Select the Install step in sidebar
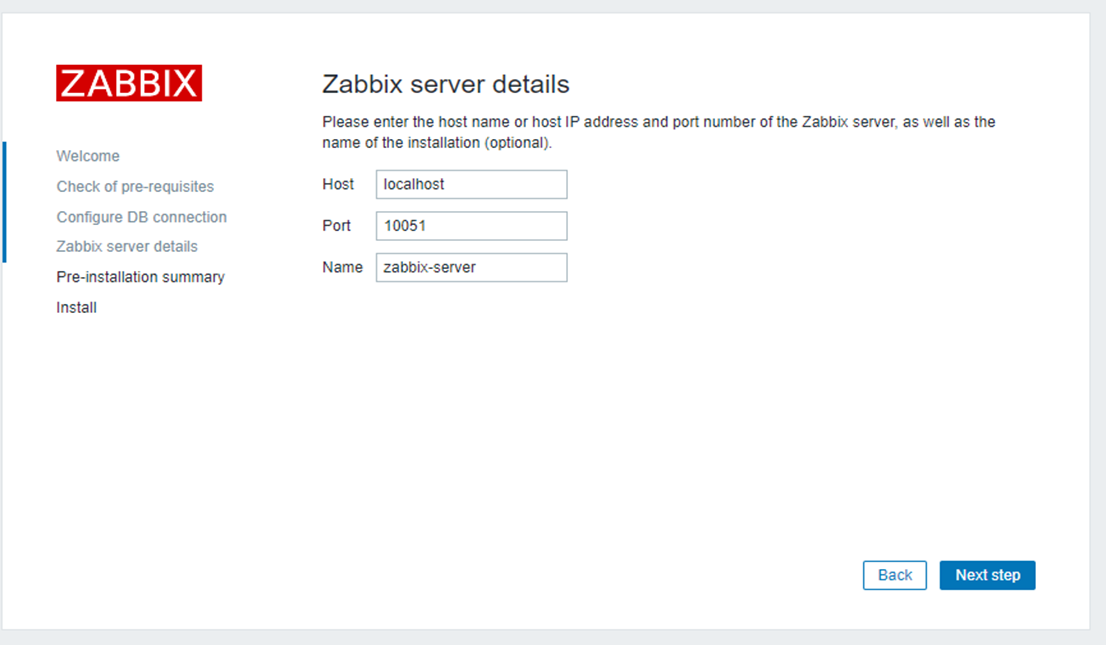This screenshot has width=1106, height=645. [x=76, y=308]
